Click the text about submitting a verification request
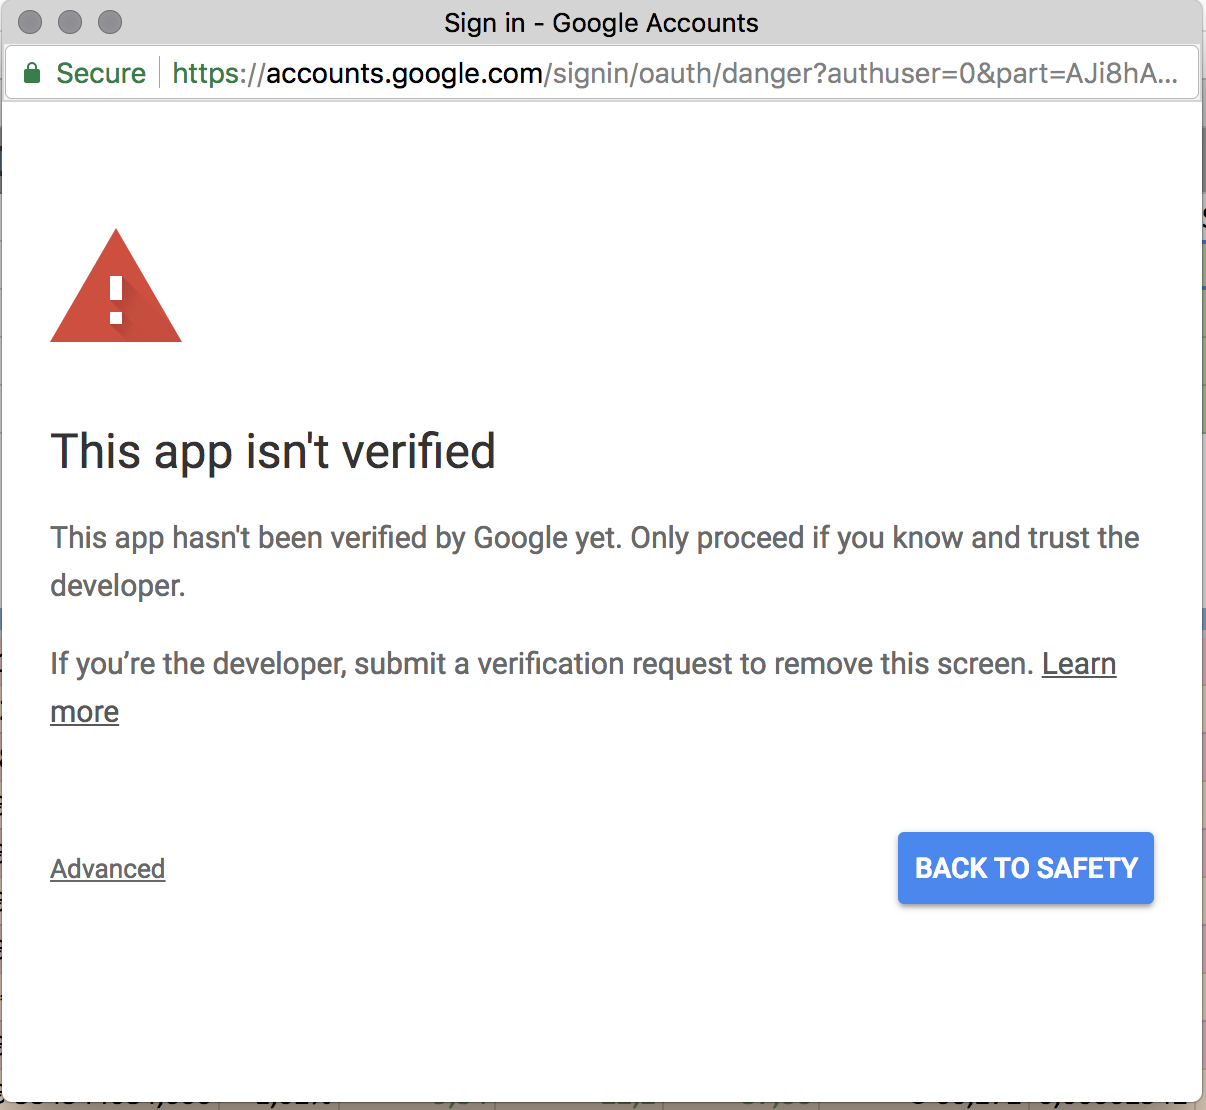 tap(542, 664)
